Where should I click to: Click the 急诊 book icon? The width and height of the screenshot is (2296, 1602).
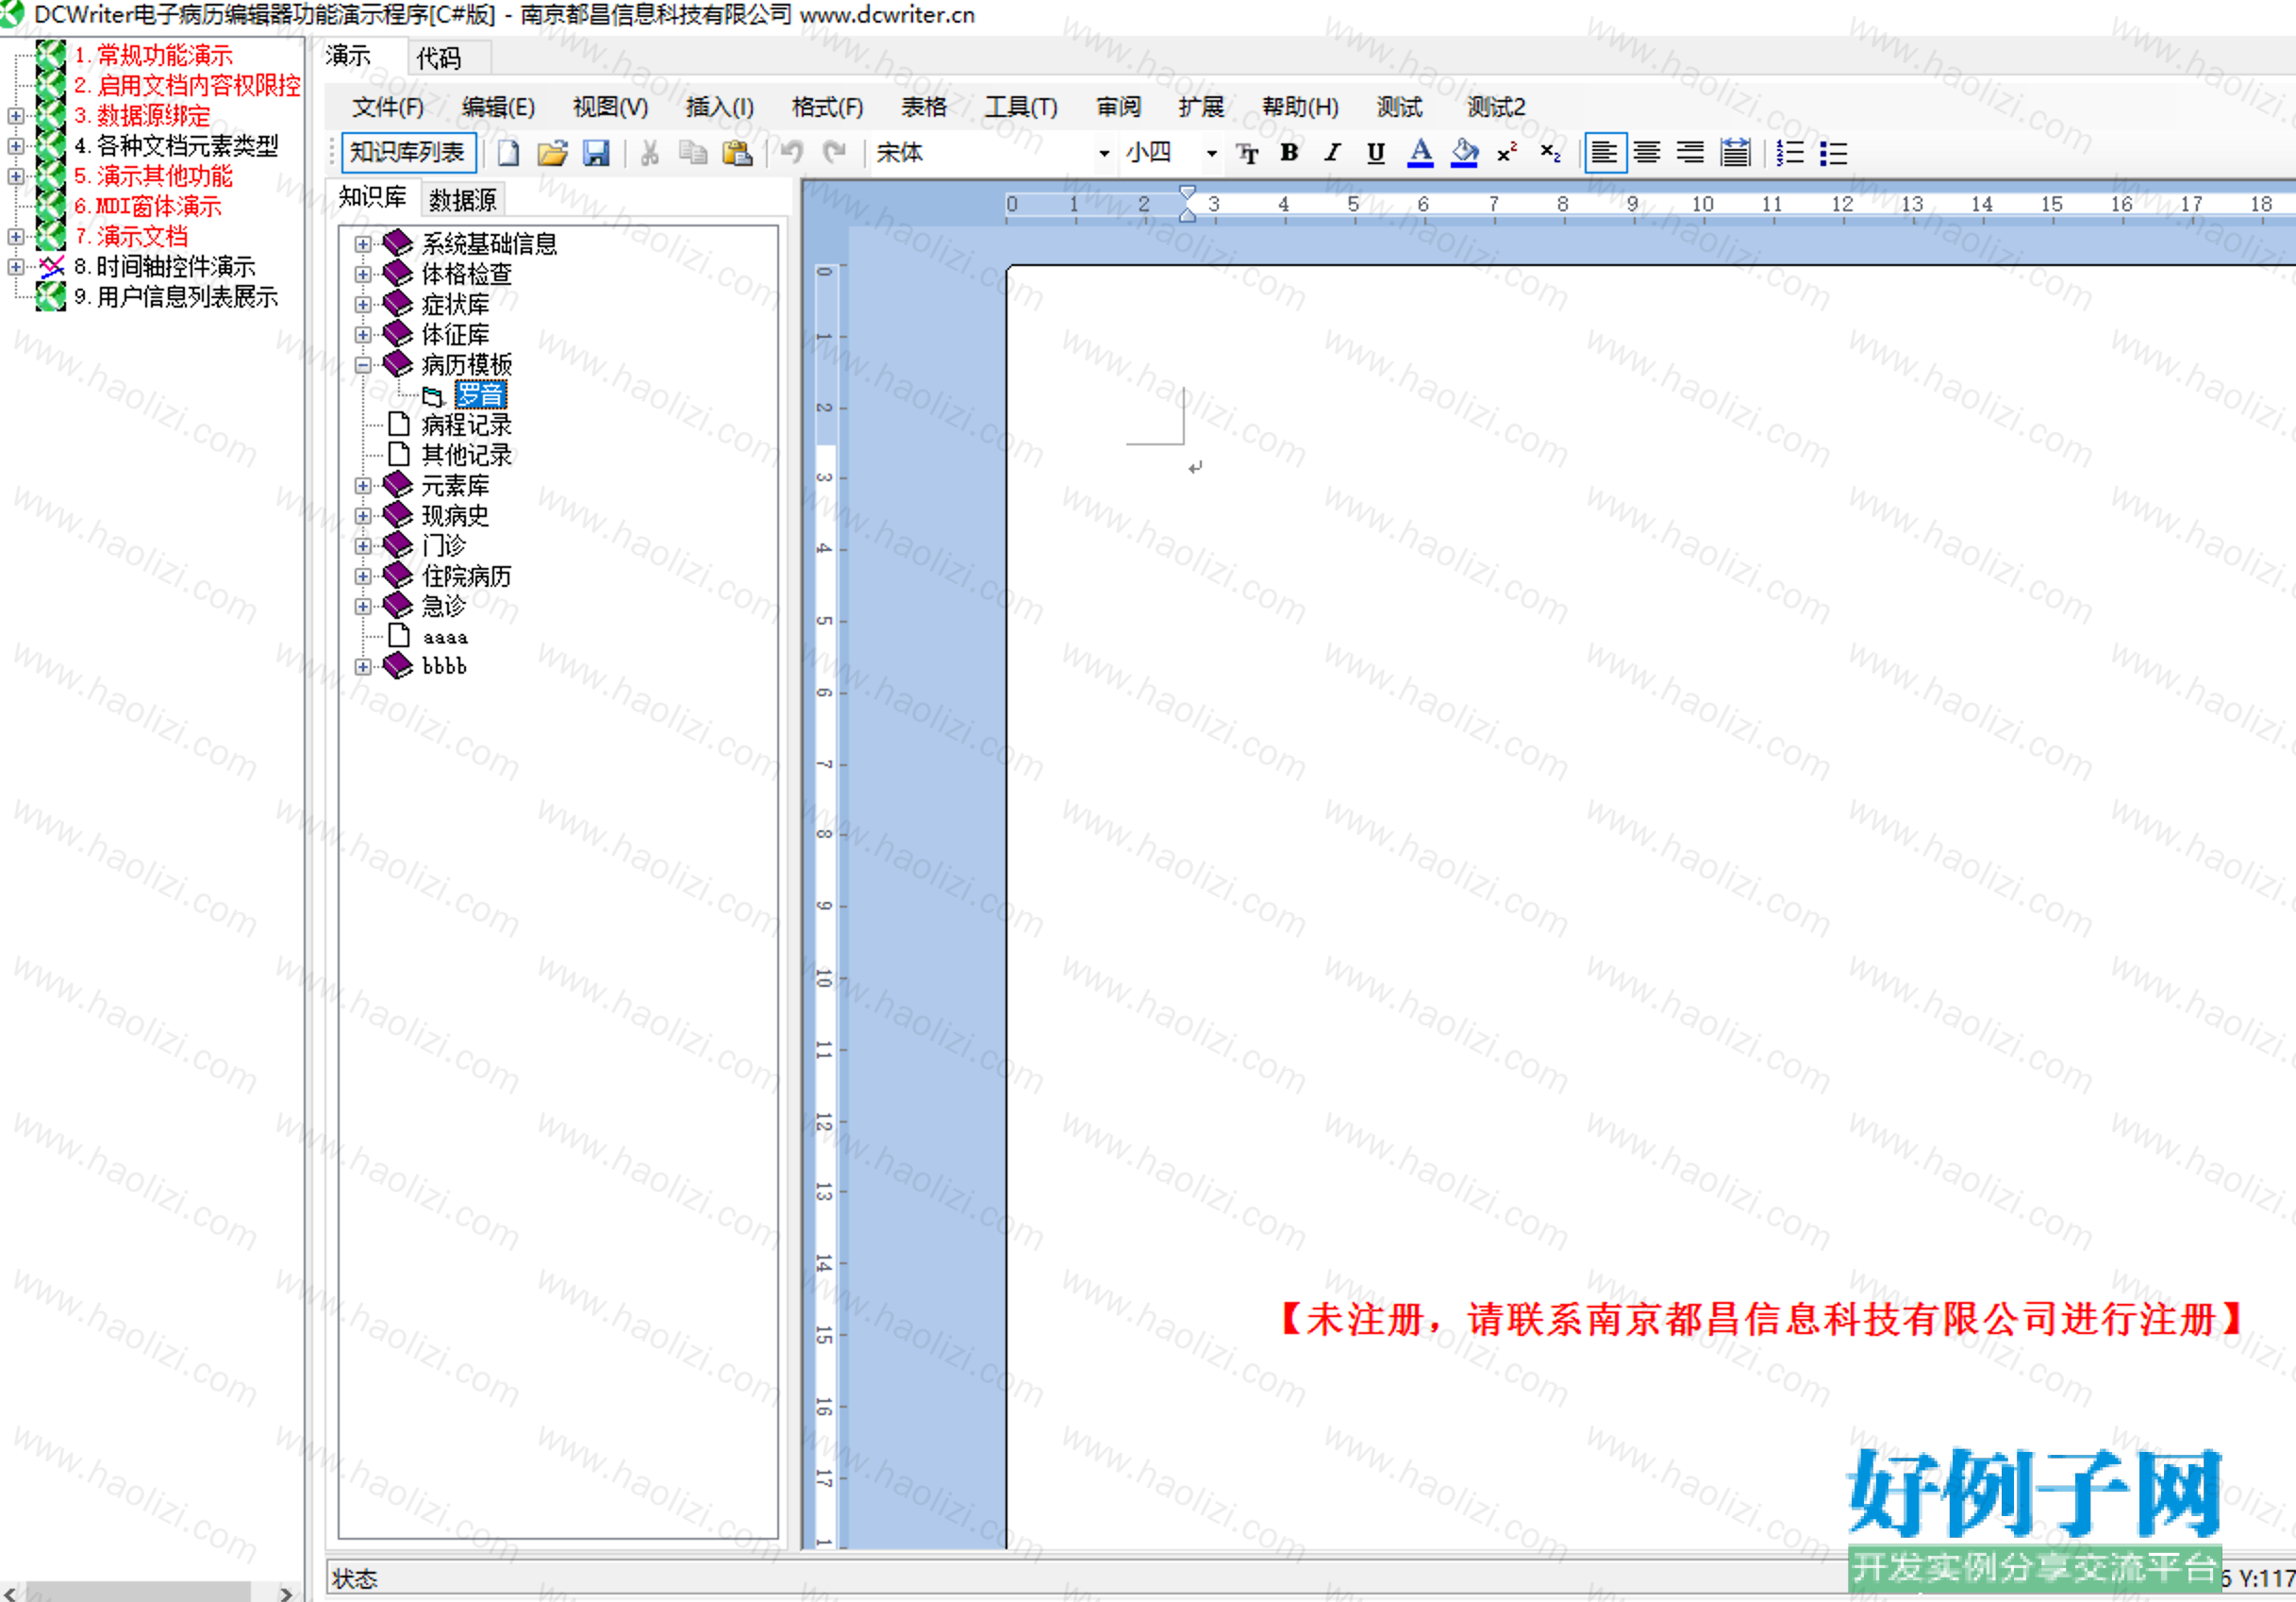[398, 605]
